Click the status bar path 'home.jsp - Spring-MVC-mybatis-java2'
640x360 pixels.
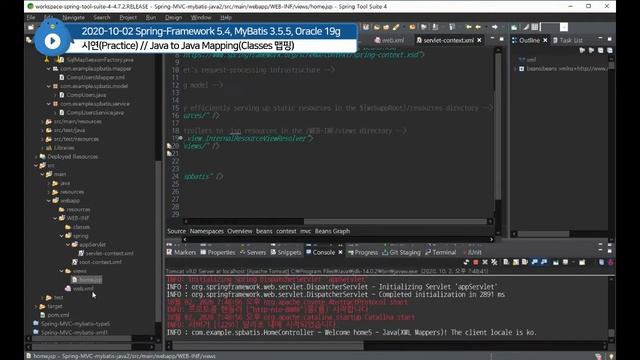pos(124,356)
